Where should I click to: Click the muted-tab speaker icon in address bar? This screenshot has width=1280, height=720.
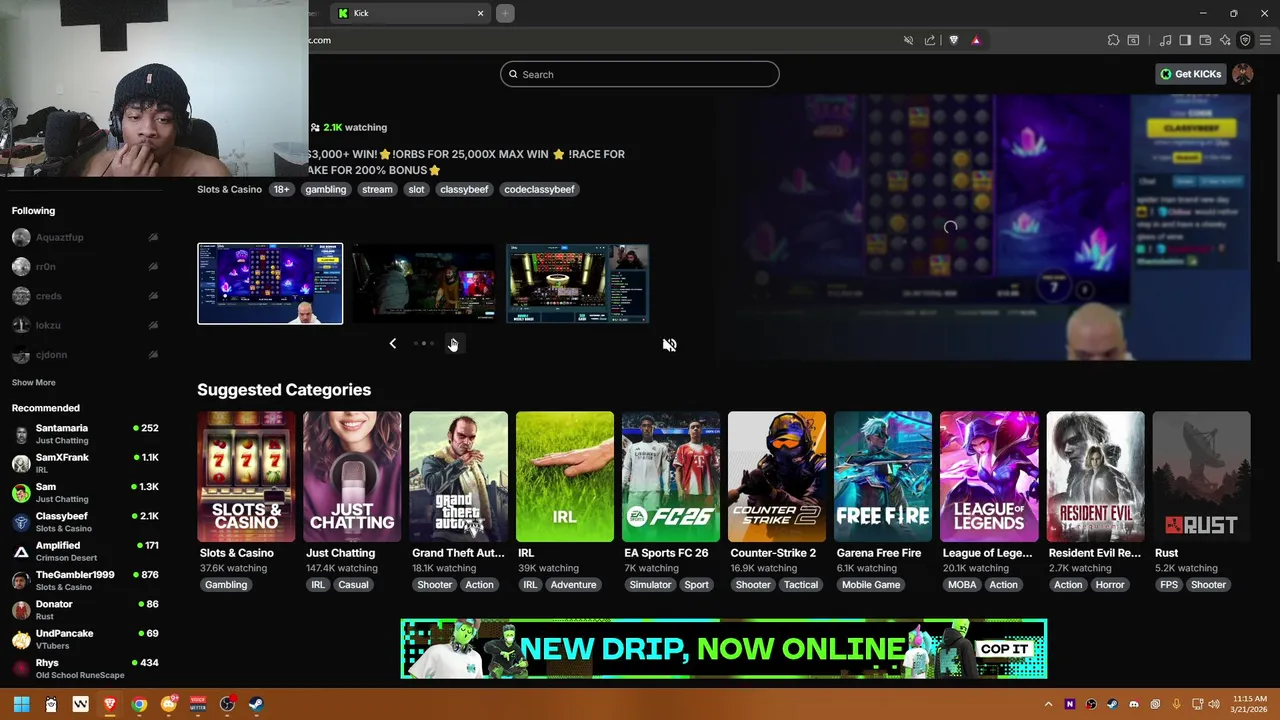pyautogui.click(x=908, y=40)
